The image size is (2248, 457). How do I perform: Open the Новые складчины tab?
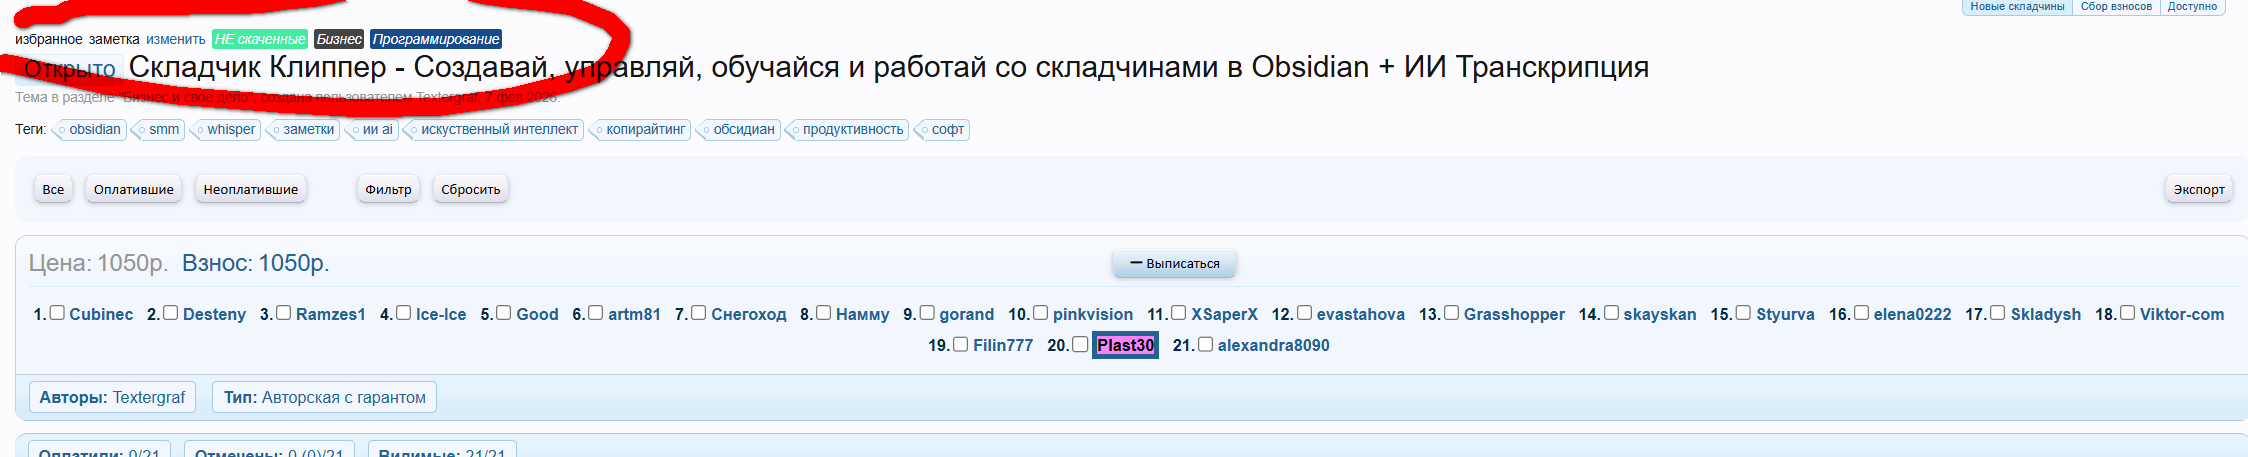[2017, 7]
